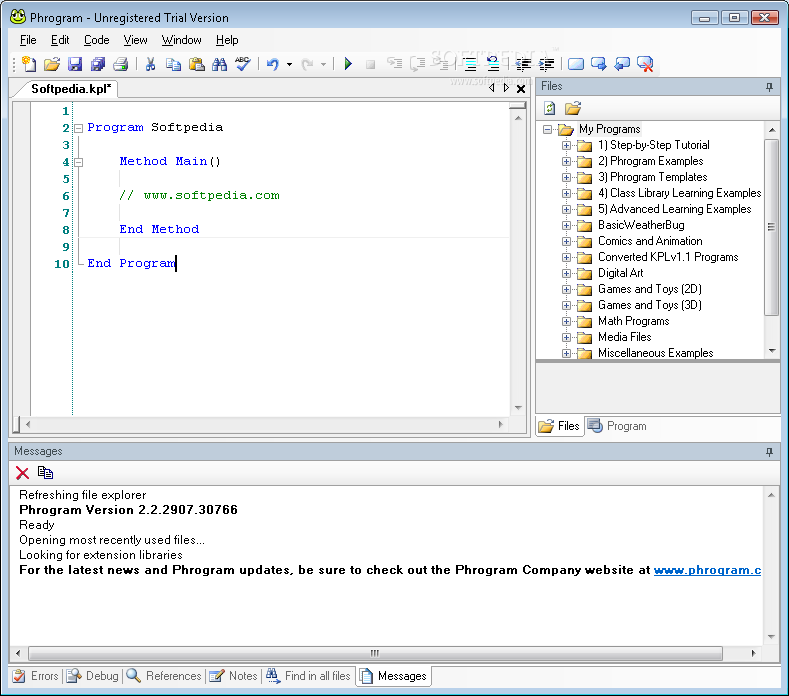Click the comment lines toolbar icon
Image resolution: width=789 pixels, height=696 pixels.
point(470,64)
